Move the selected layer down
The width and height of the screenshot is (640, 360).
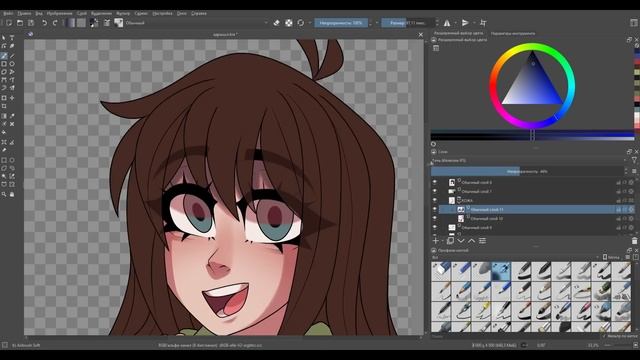[461, 241]
